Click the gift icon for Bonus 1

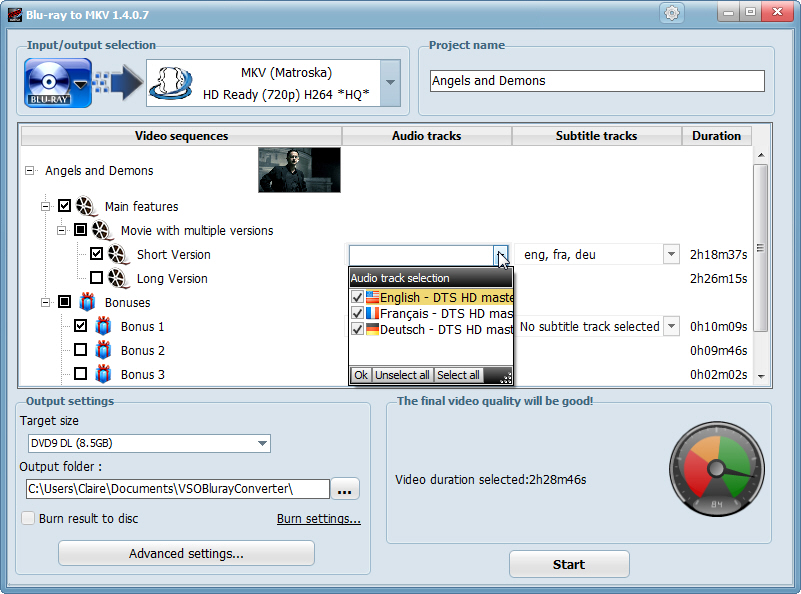point(103,326)
